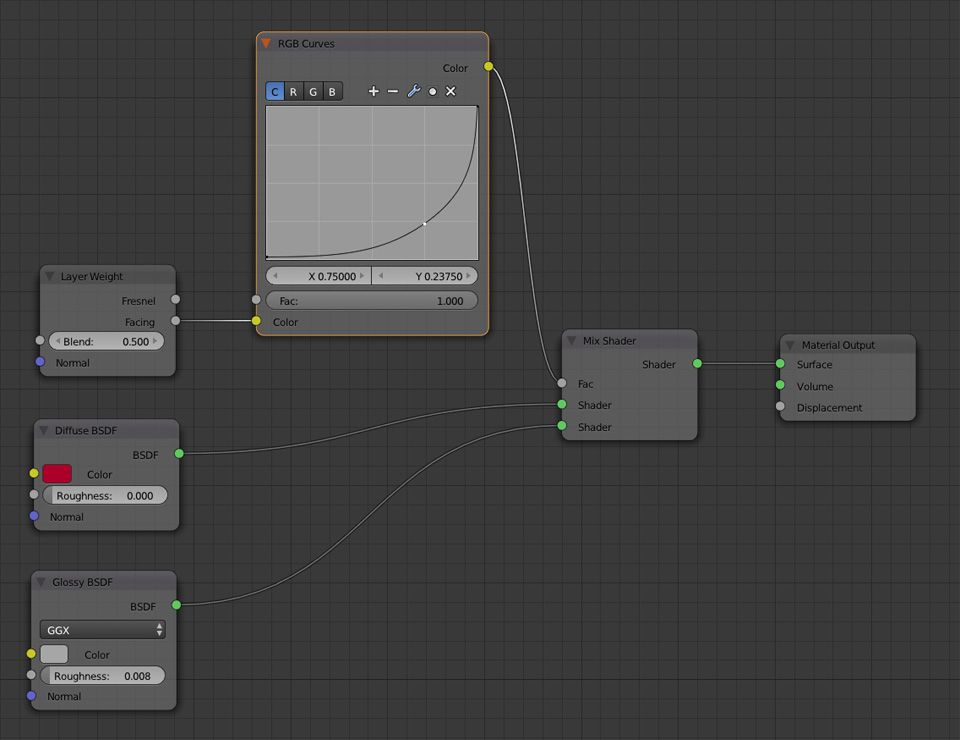Open the red Diffuse BSDF color swatch
Screen dimensions: 960x740
pyautogui.click(x=58, y=474)
